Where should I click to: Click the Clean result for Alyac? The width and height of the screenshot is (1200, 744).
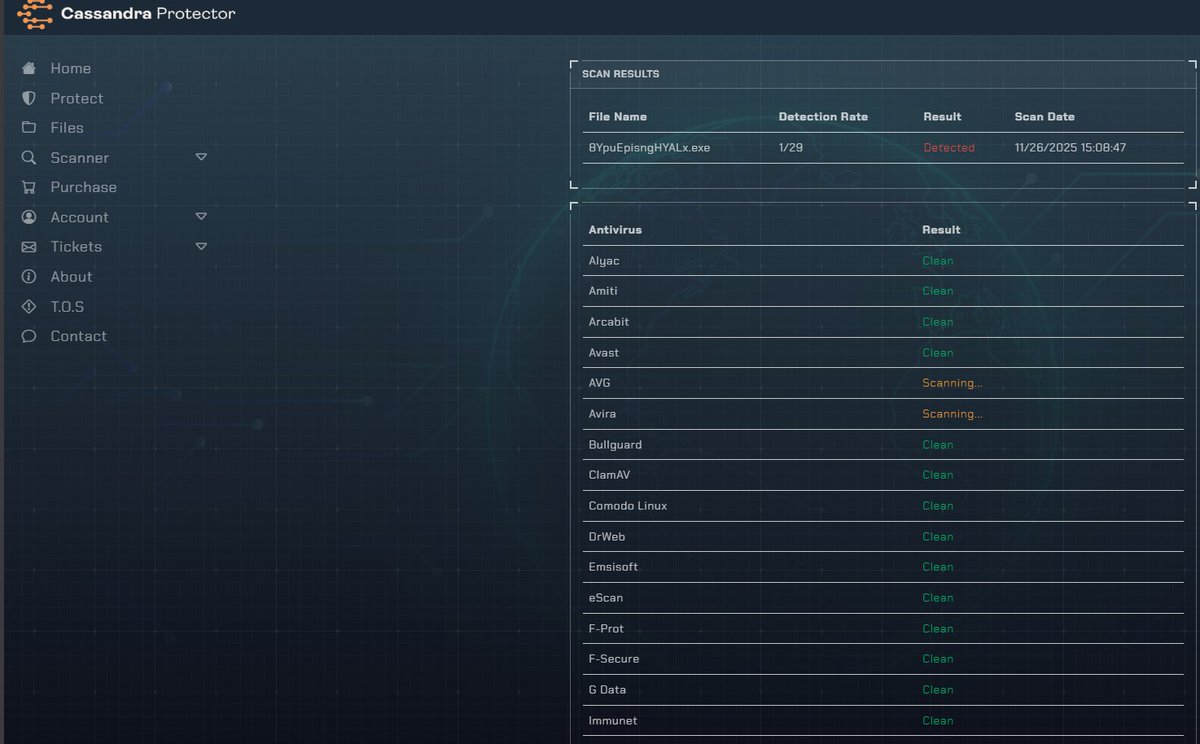[x=938, y=261]
